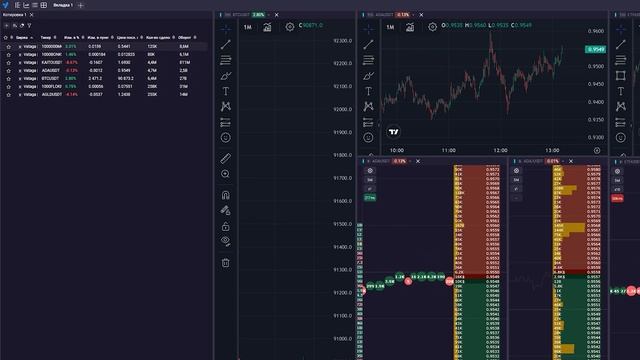The height and width of the screenshot is (360, 640).
Task: Click TradingView logo in ADAUSDT chart
Action: coord(393,132)
